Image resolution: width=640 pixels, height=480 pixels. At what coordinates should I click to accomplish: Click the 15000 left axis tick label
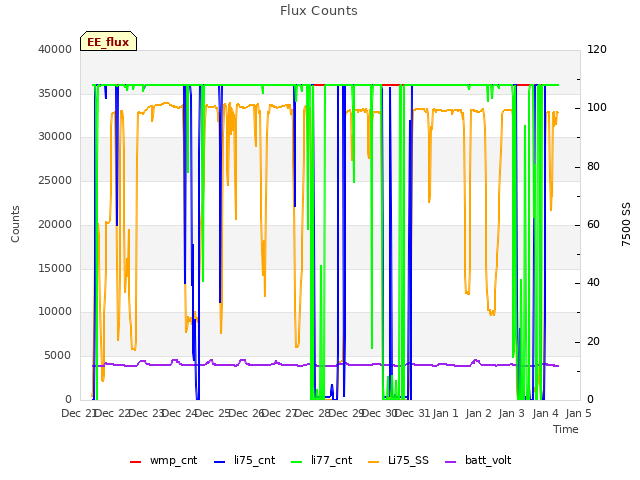[55, 268]
